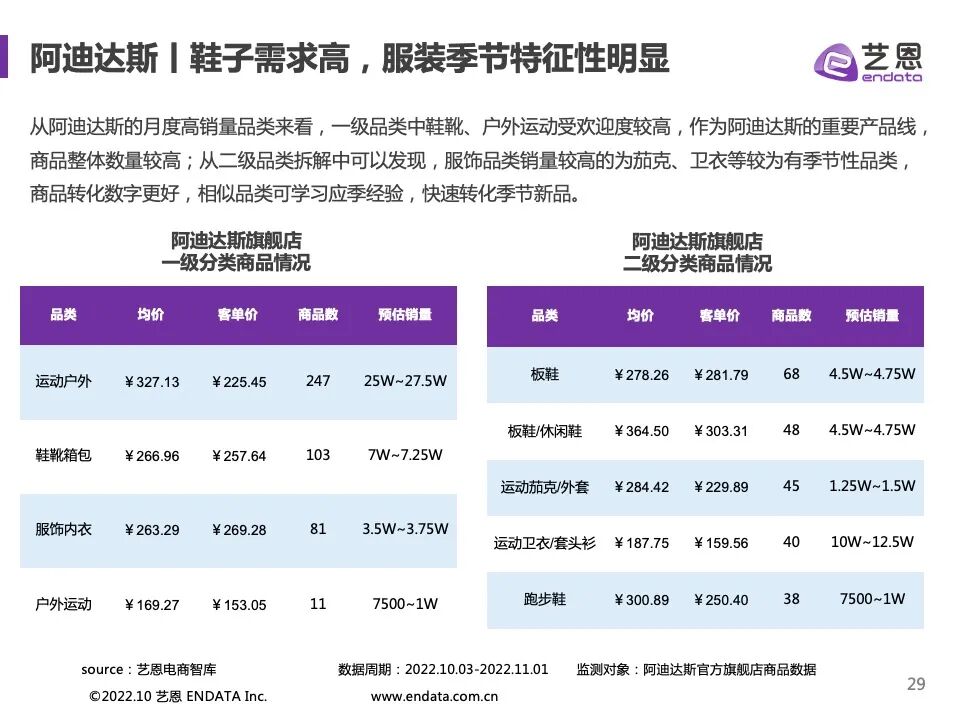Select the 运动户外 category cell
Screen dimensions: 960x720
point(64,381)
